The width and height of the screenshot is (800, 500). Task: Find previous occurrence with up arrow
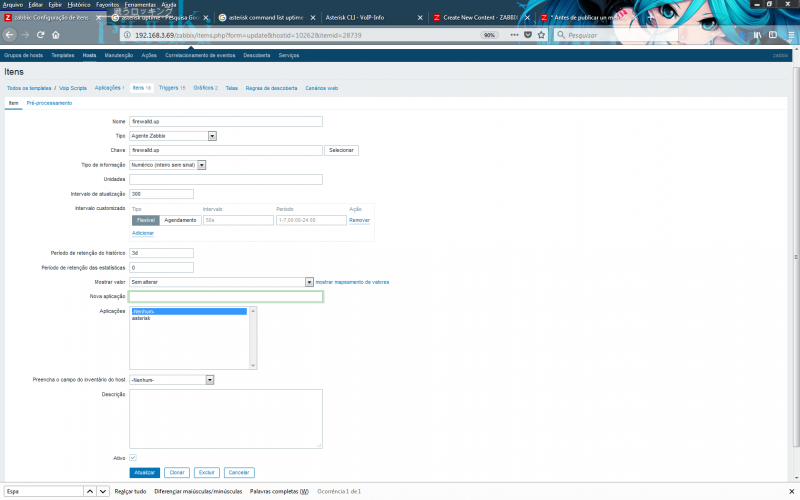90,491
